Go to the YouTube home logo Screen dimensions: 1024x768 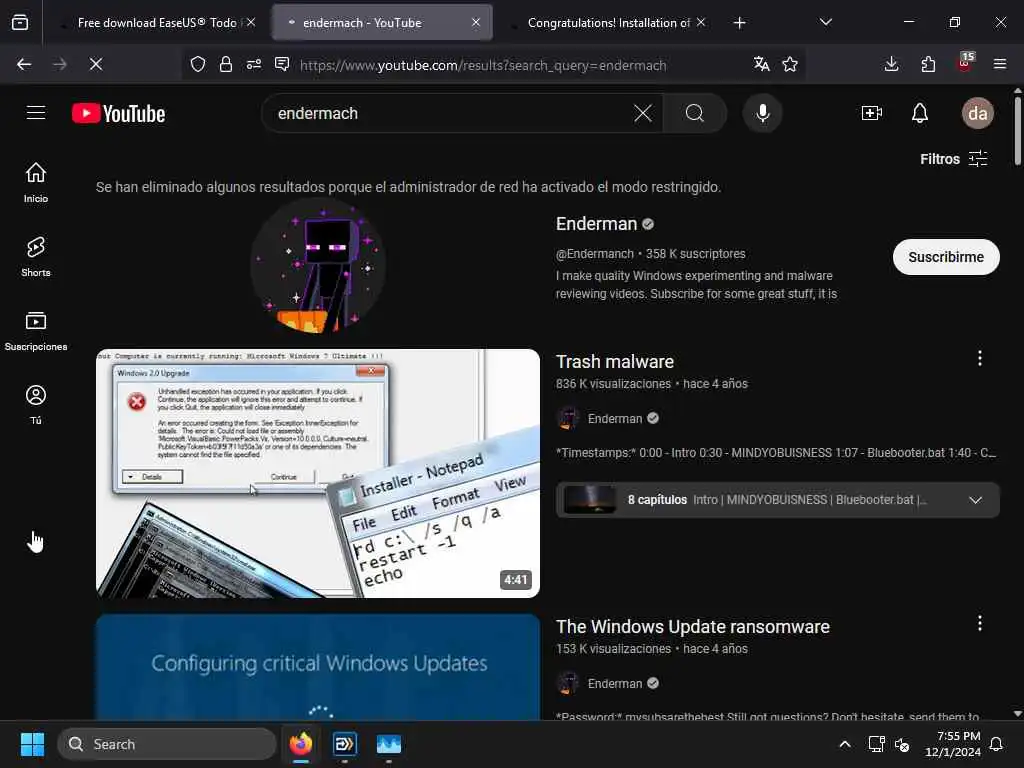[x=119, y=113]
